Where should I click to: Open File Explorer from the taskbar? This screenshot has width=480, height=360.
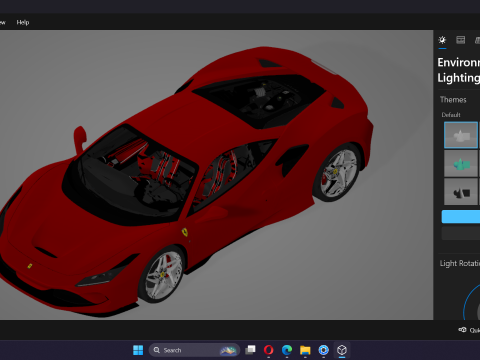pos(305,350)
